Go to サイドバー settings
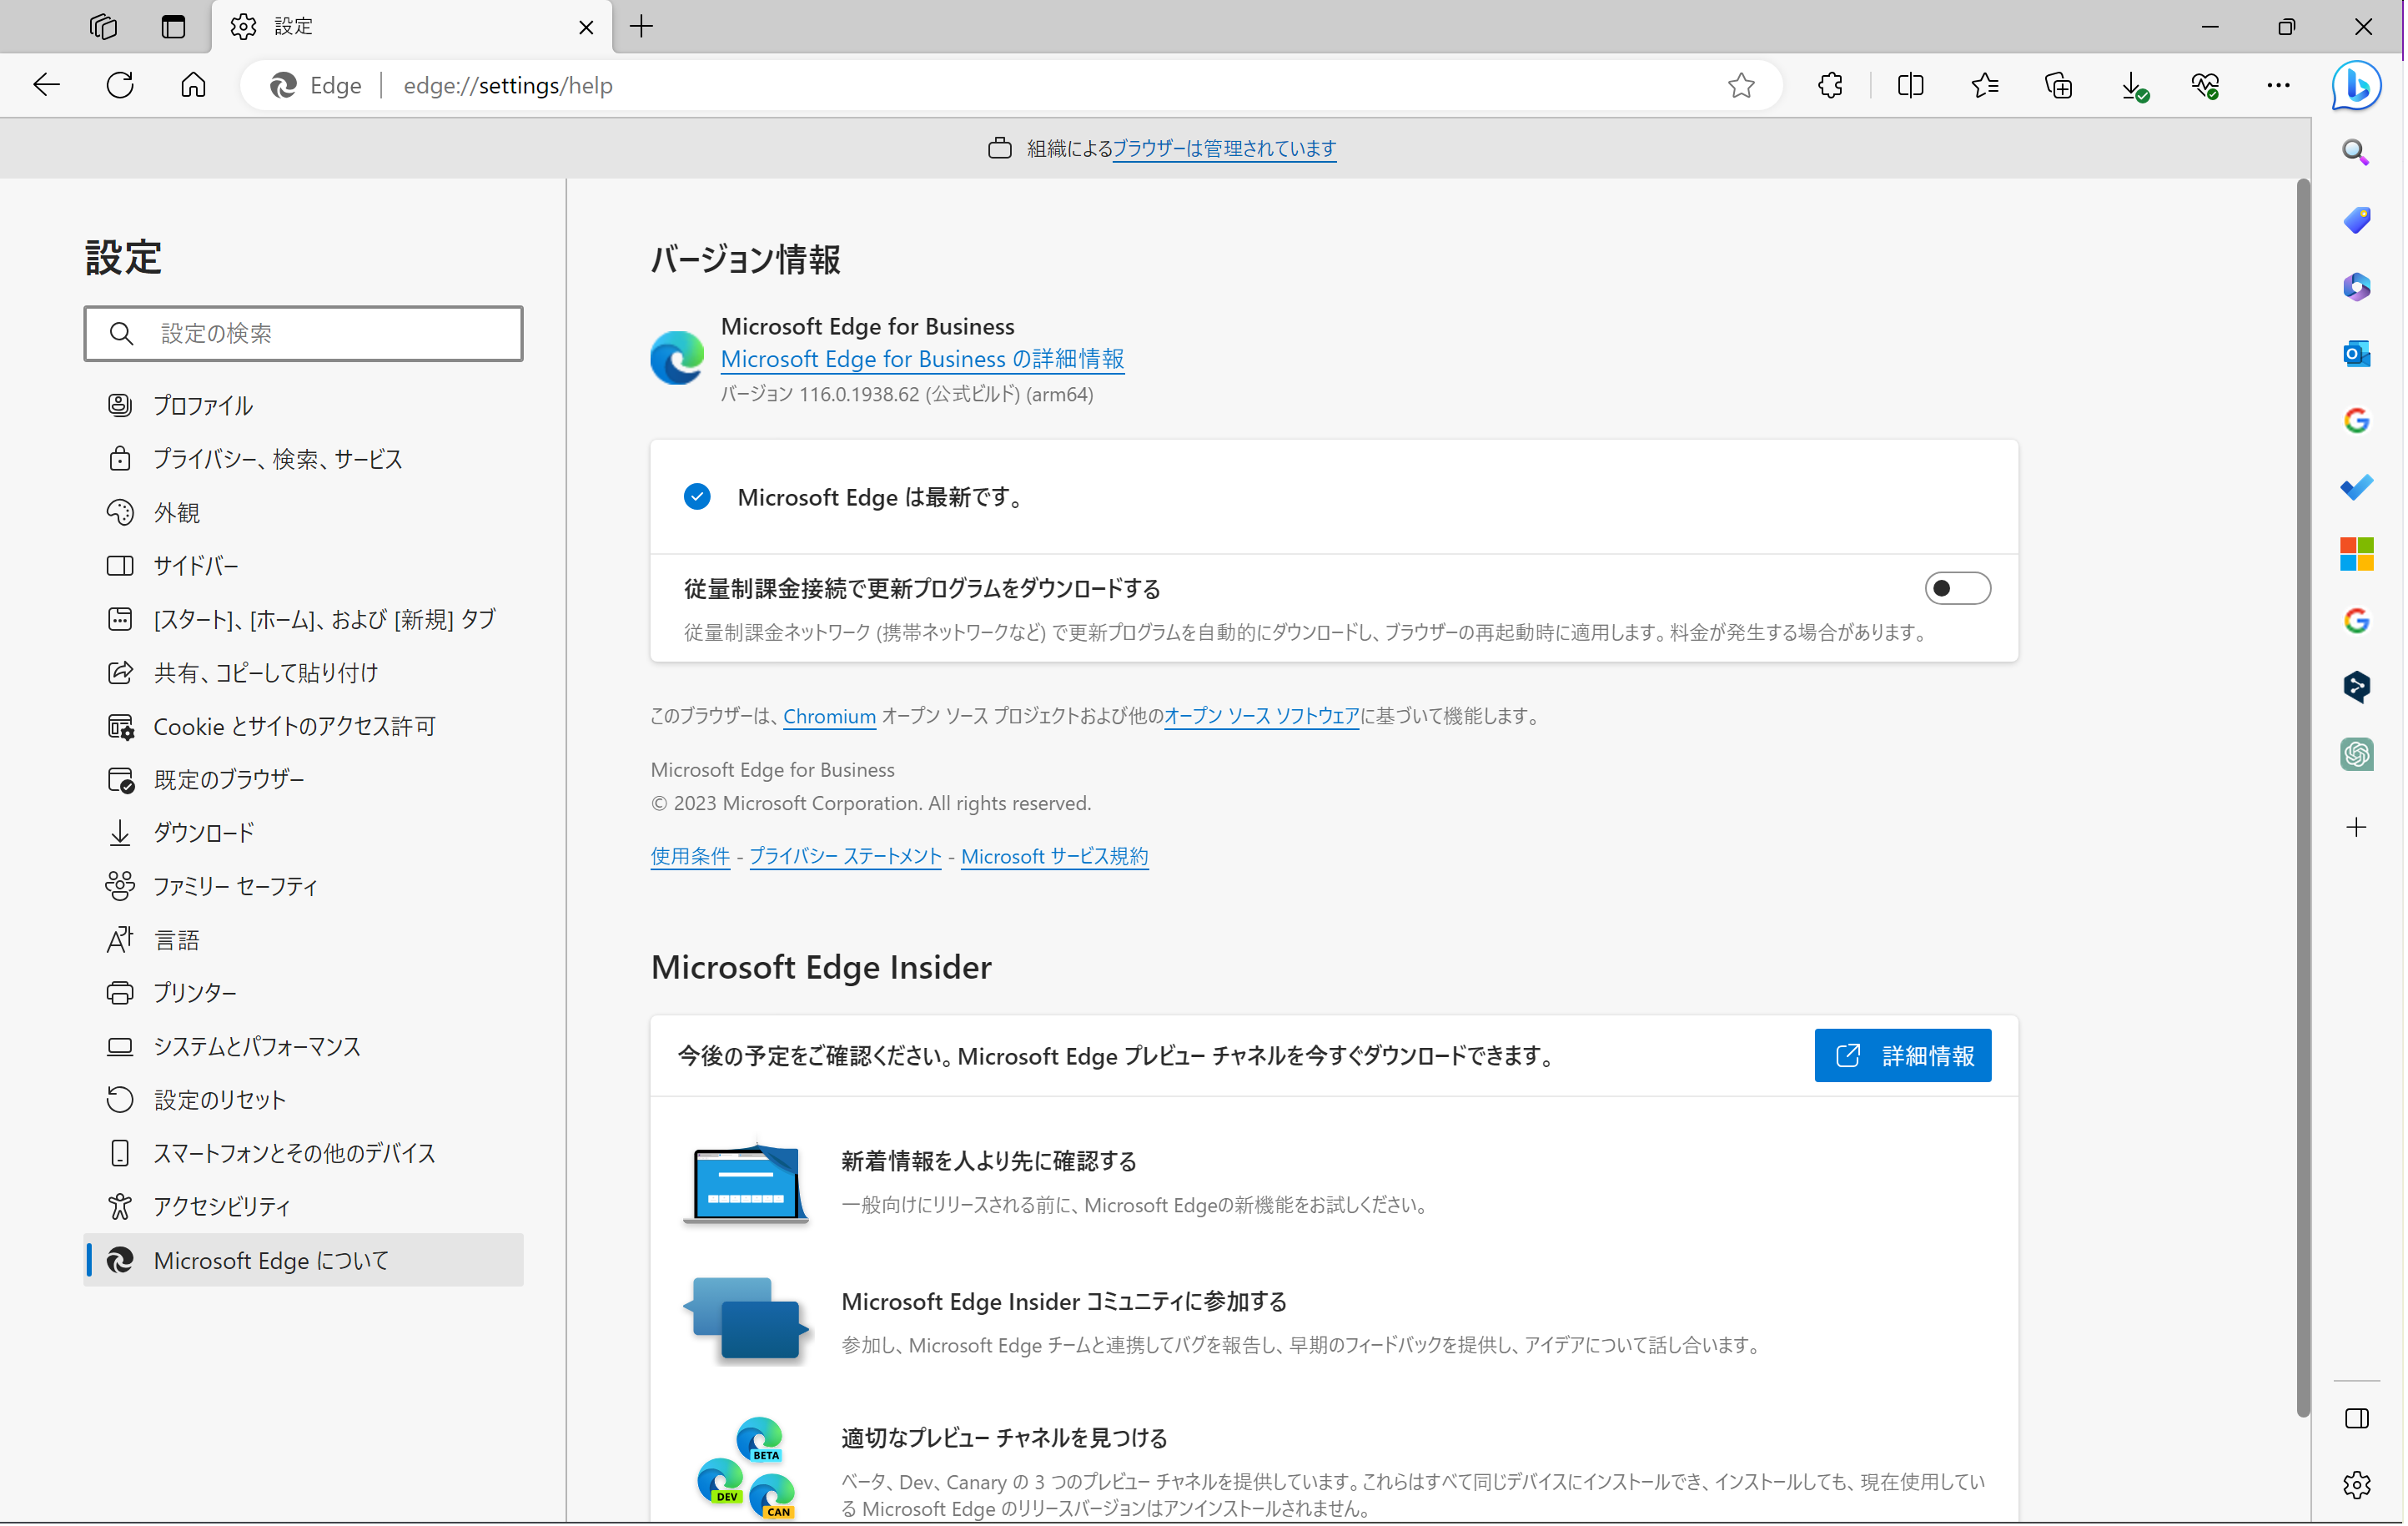2408x1526 pixels. click(304, 565)
